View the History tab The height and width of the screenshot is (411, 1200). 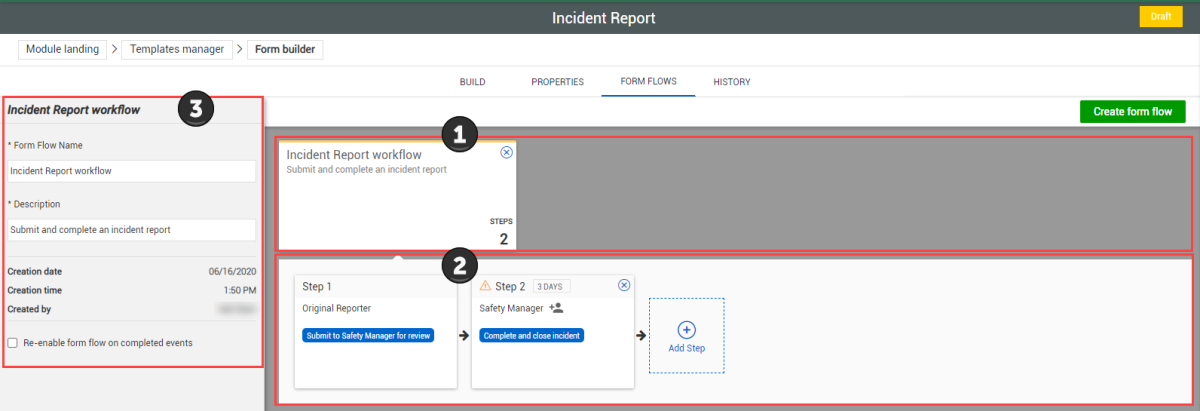pos(731,82)
